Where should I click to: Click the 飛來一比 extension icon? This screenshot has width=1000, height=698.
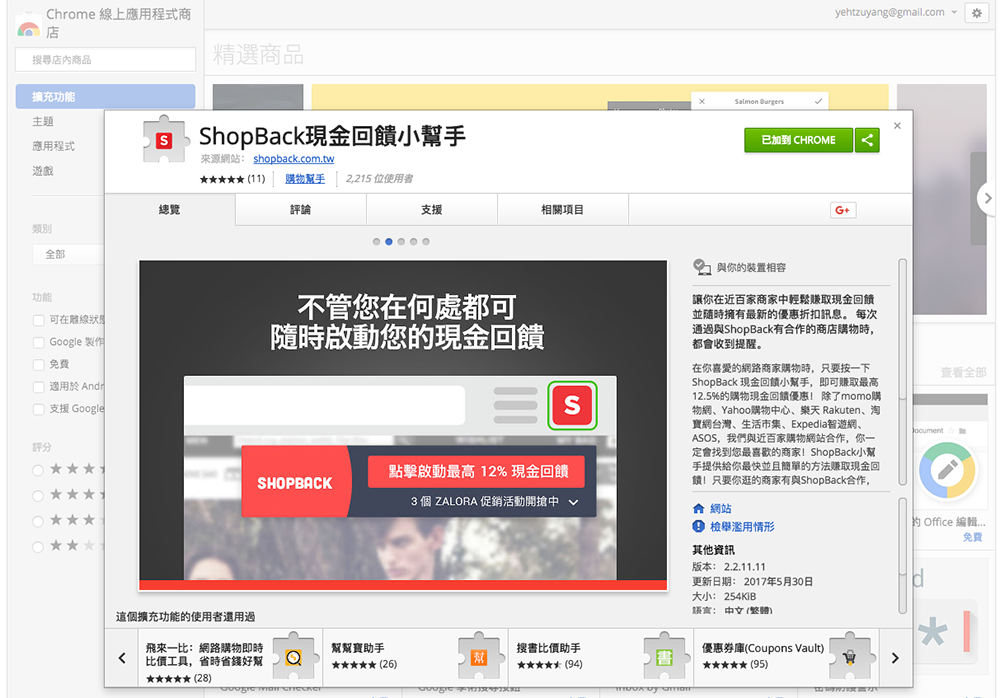(294, 656)
